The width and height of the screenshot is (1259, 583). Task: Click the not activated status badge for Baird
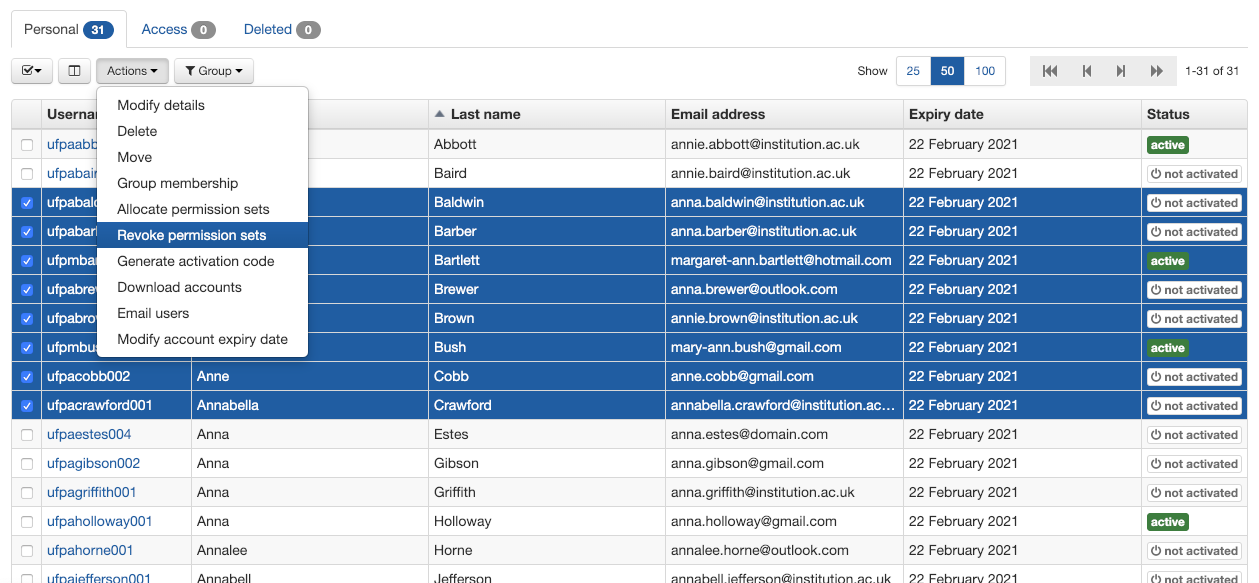pyautogui.click(x=1194, y=173)
